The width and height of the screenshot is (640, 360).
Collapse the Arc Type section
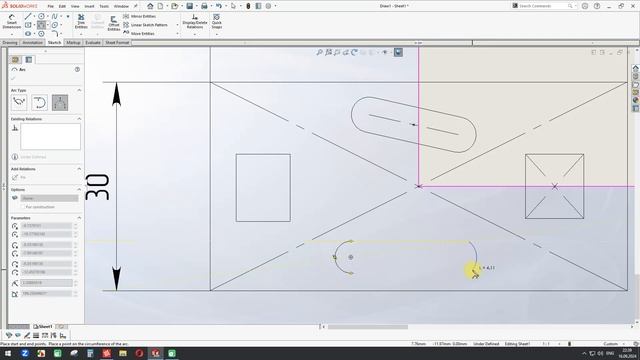[x=79, y=90]
